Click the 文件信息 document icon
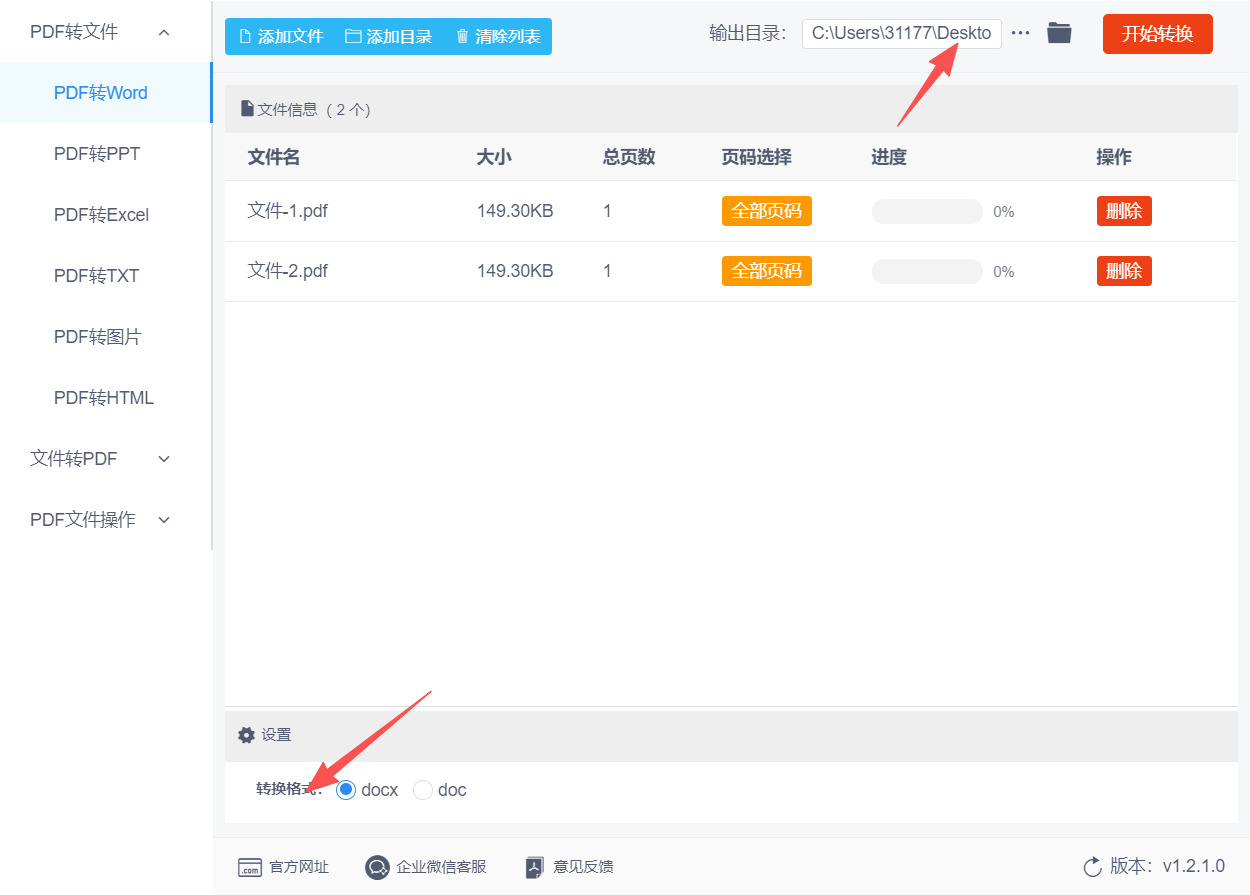1250x895 pixels. click(247, 109)
